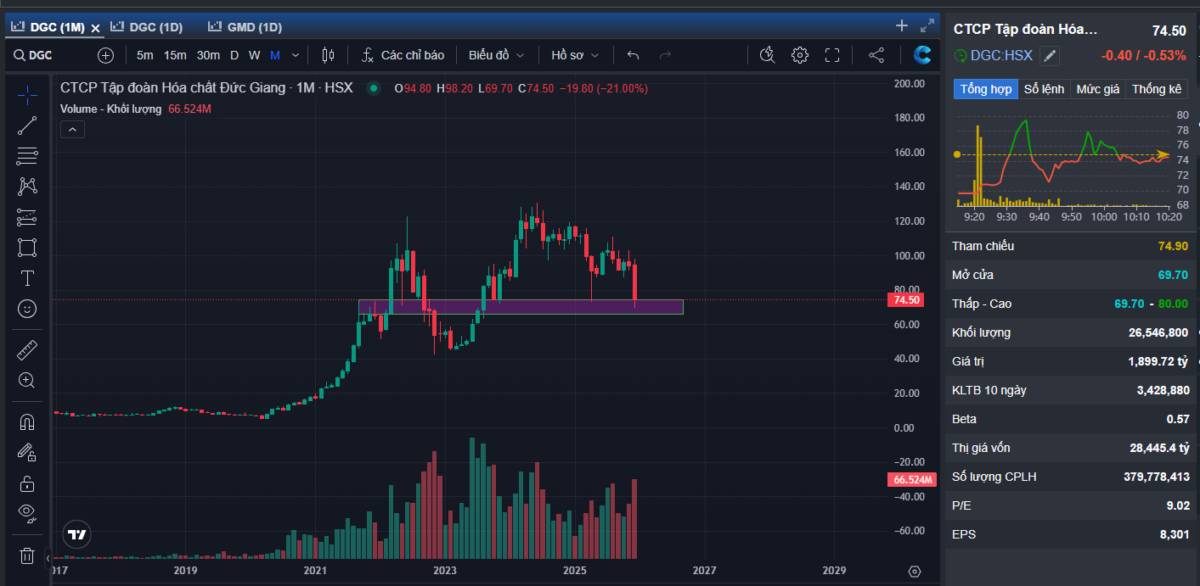
Task: Select the ruler measure tool
Action: point(27,350)
